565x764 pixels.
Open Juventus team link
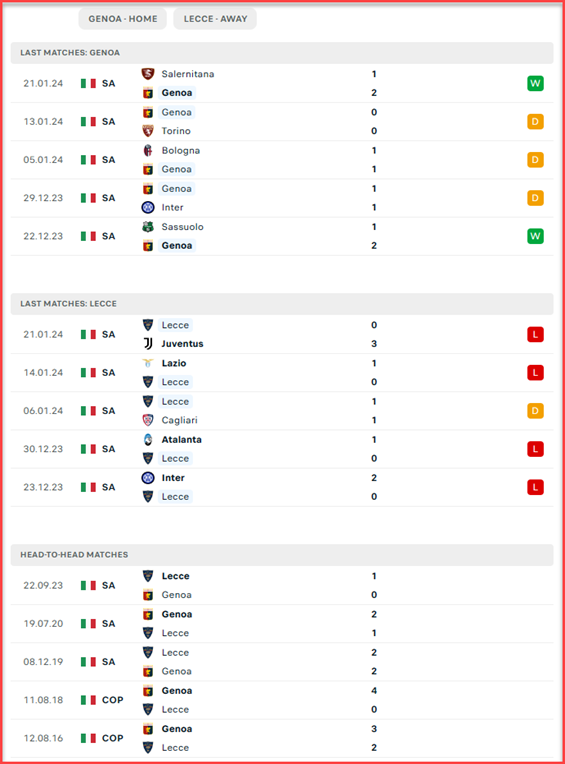182,344
